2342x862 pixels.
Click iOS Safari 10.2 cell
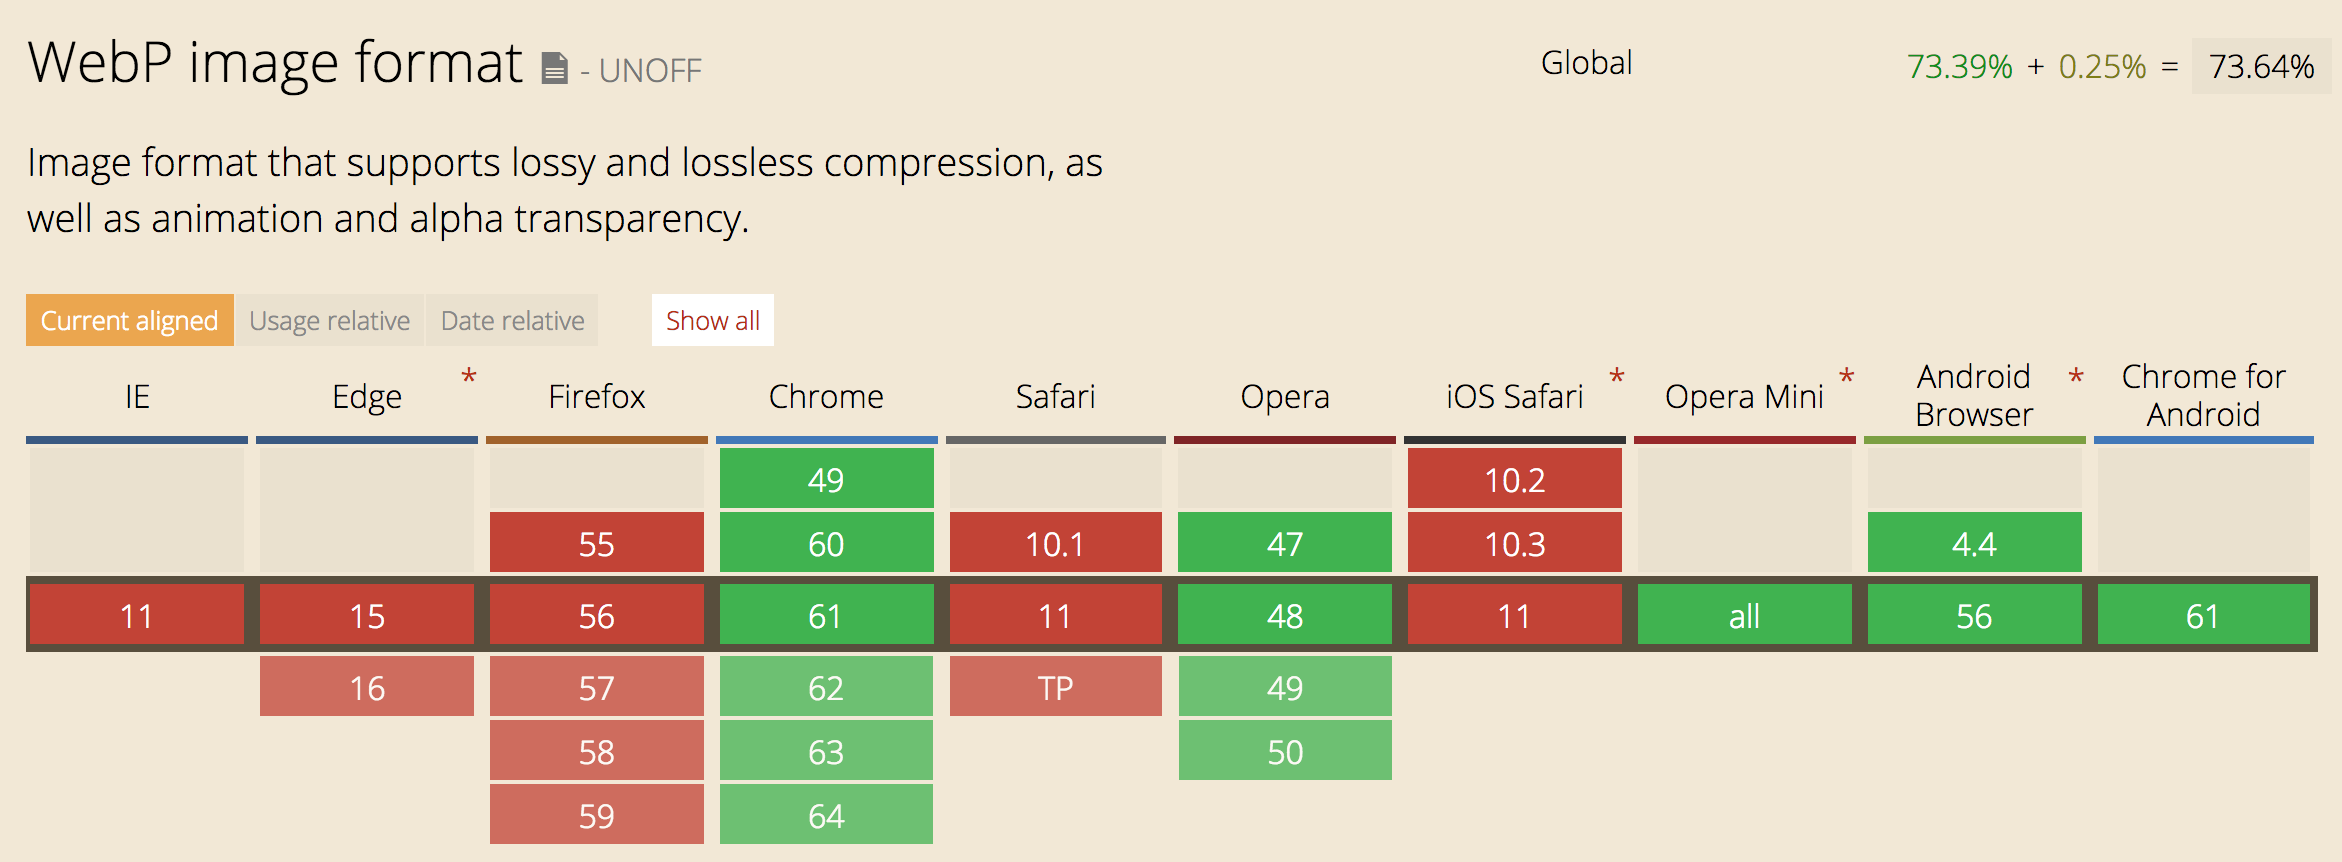pyautogui.click(x=1515, y=478)
